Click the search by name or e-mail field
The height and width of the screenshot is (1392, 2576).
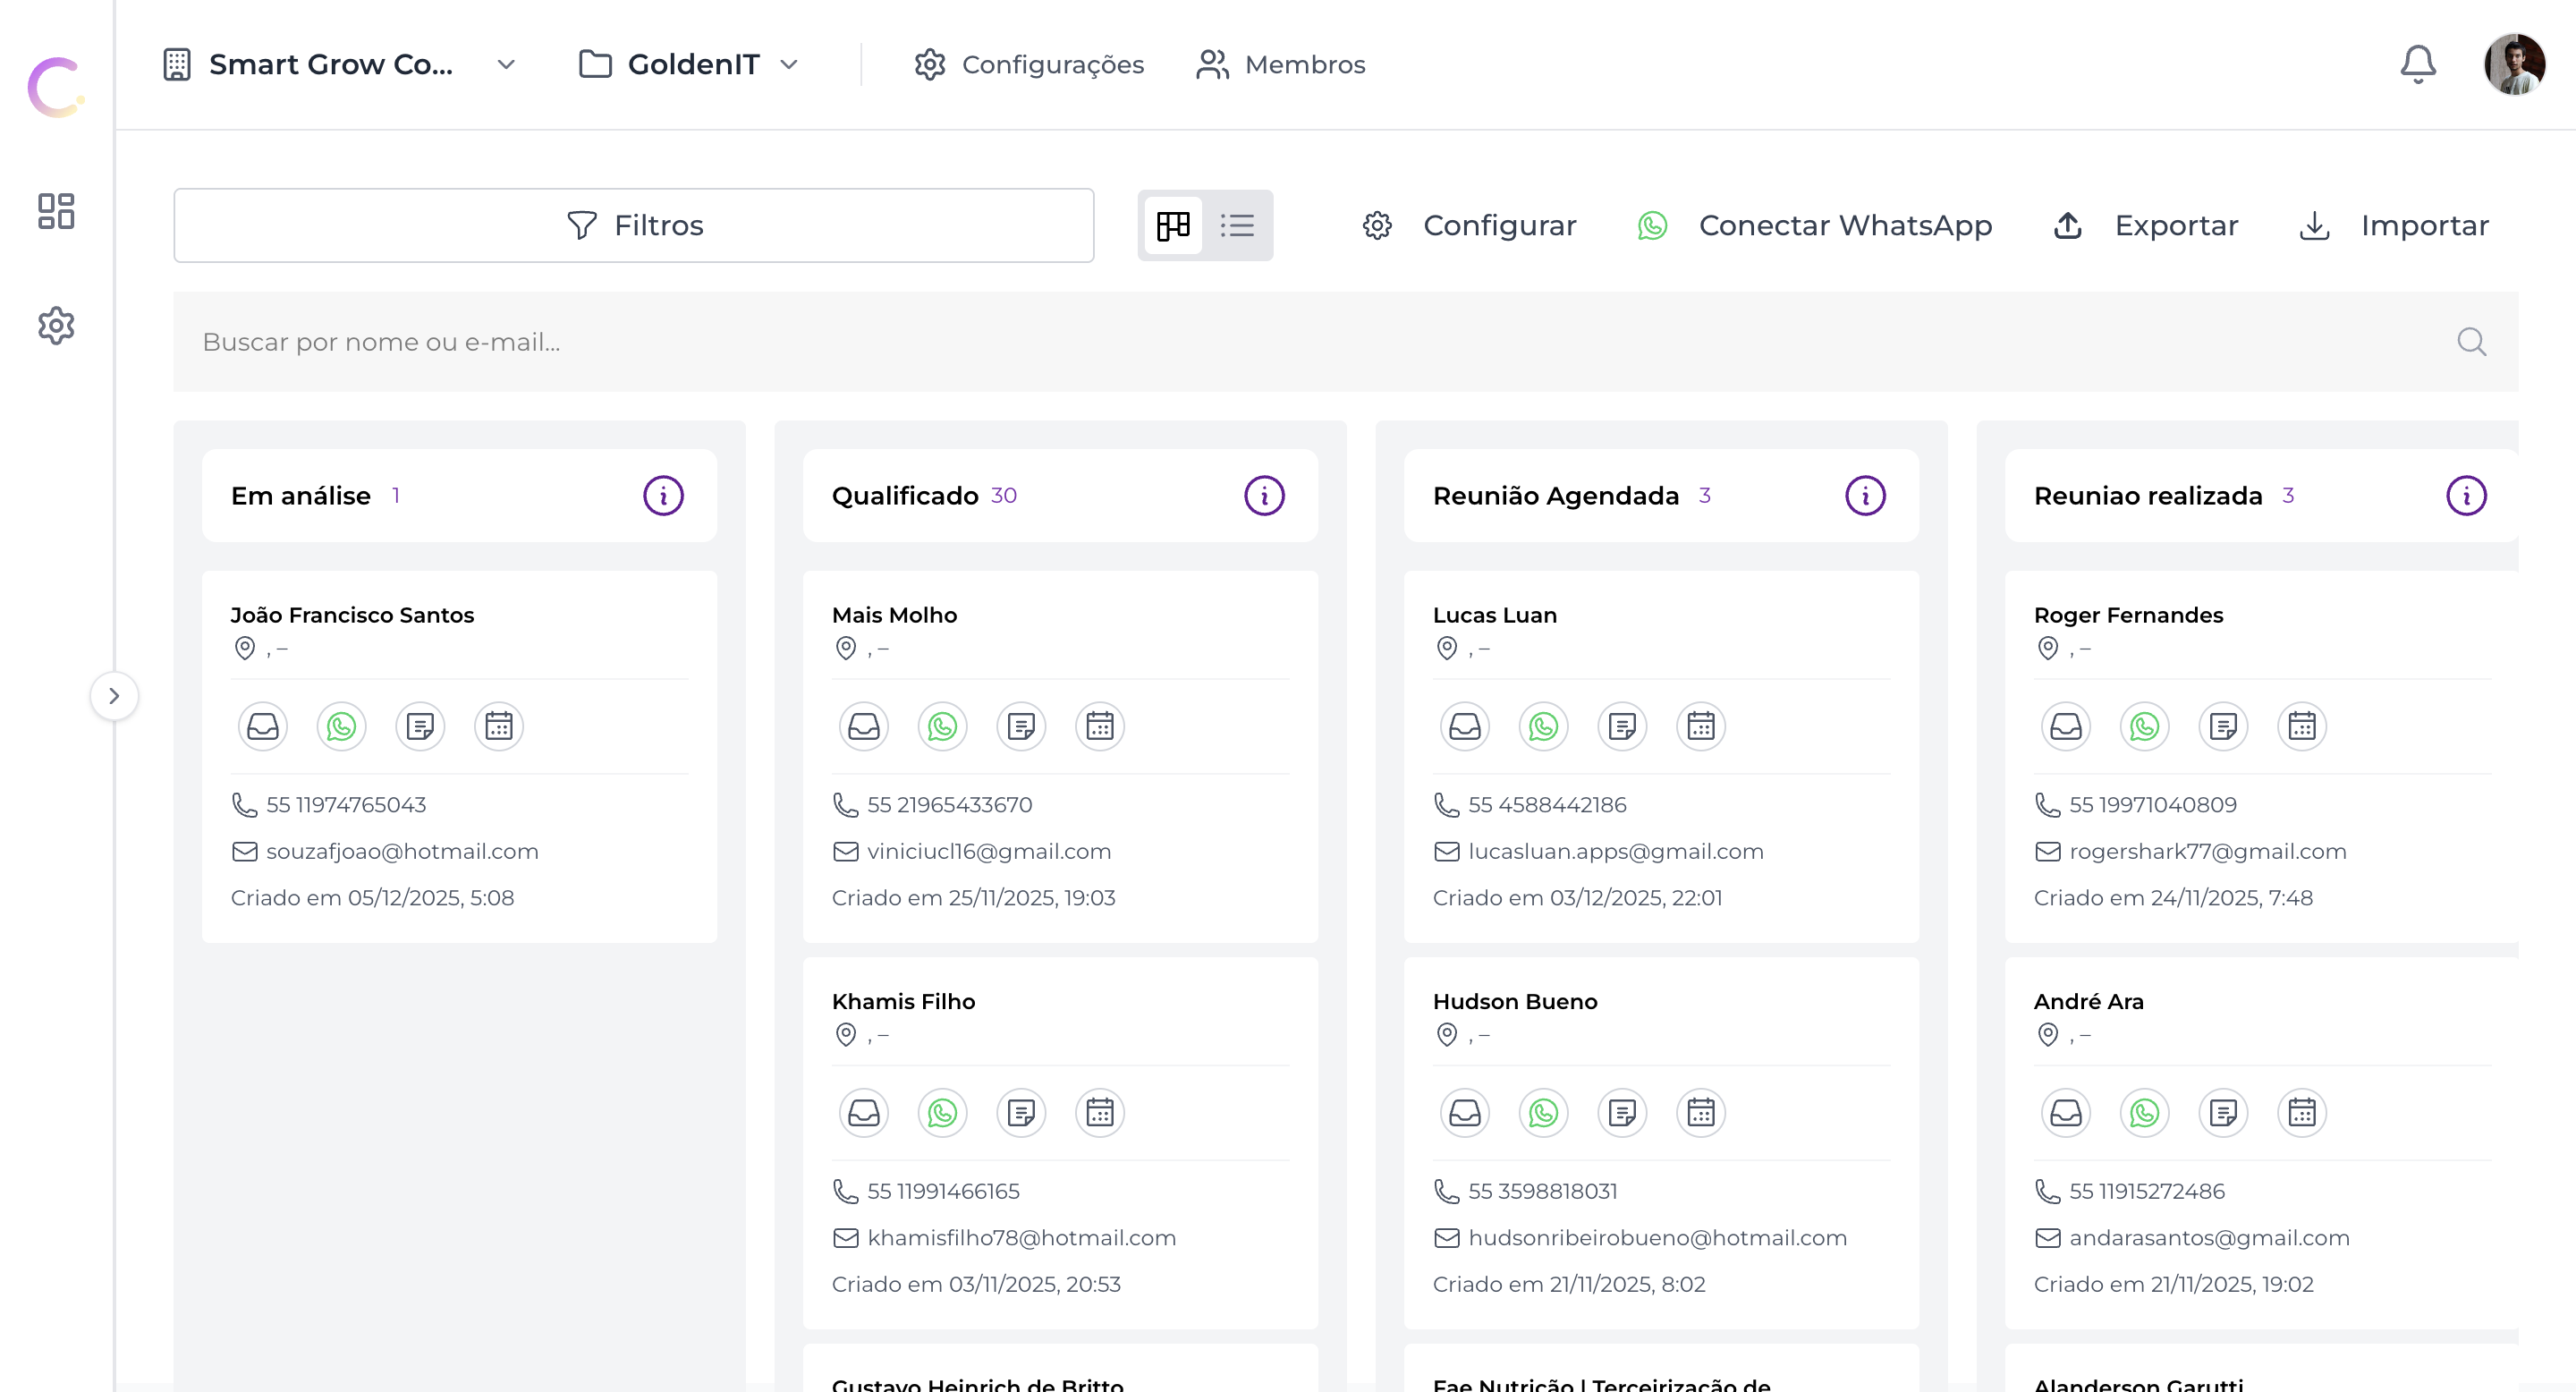[1300, 342]
